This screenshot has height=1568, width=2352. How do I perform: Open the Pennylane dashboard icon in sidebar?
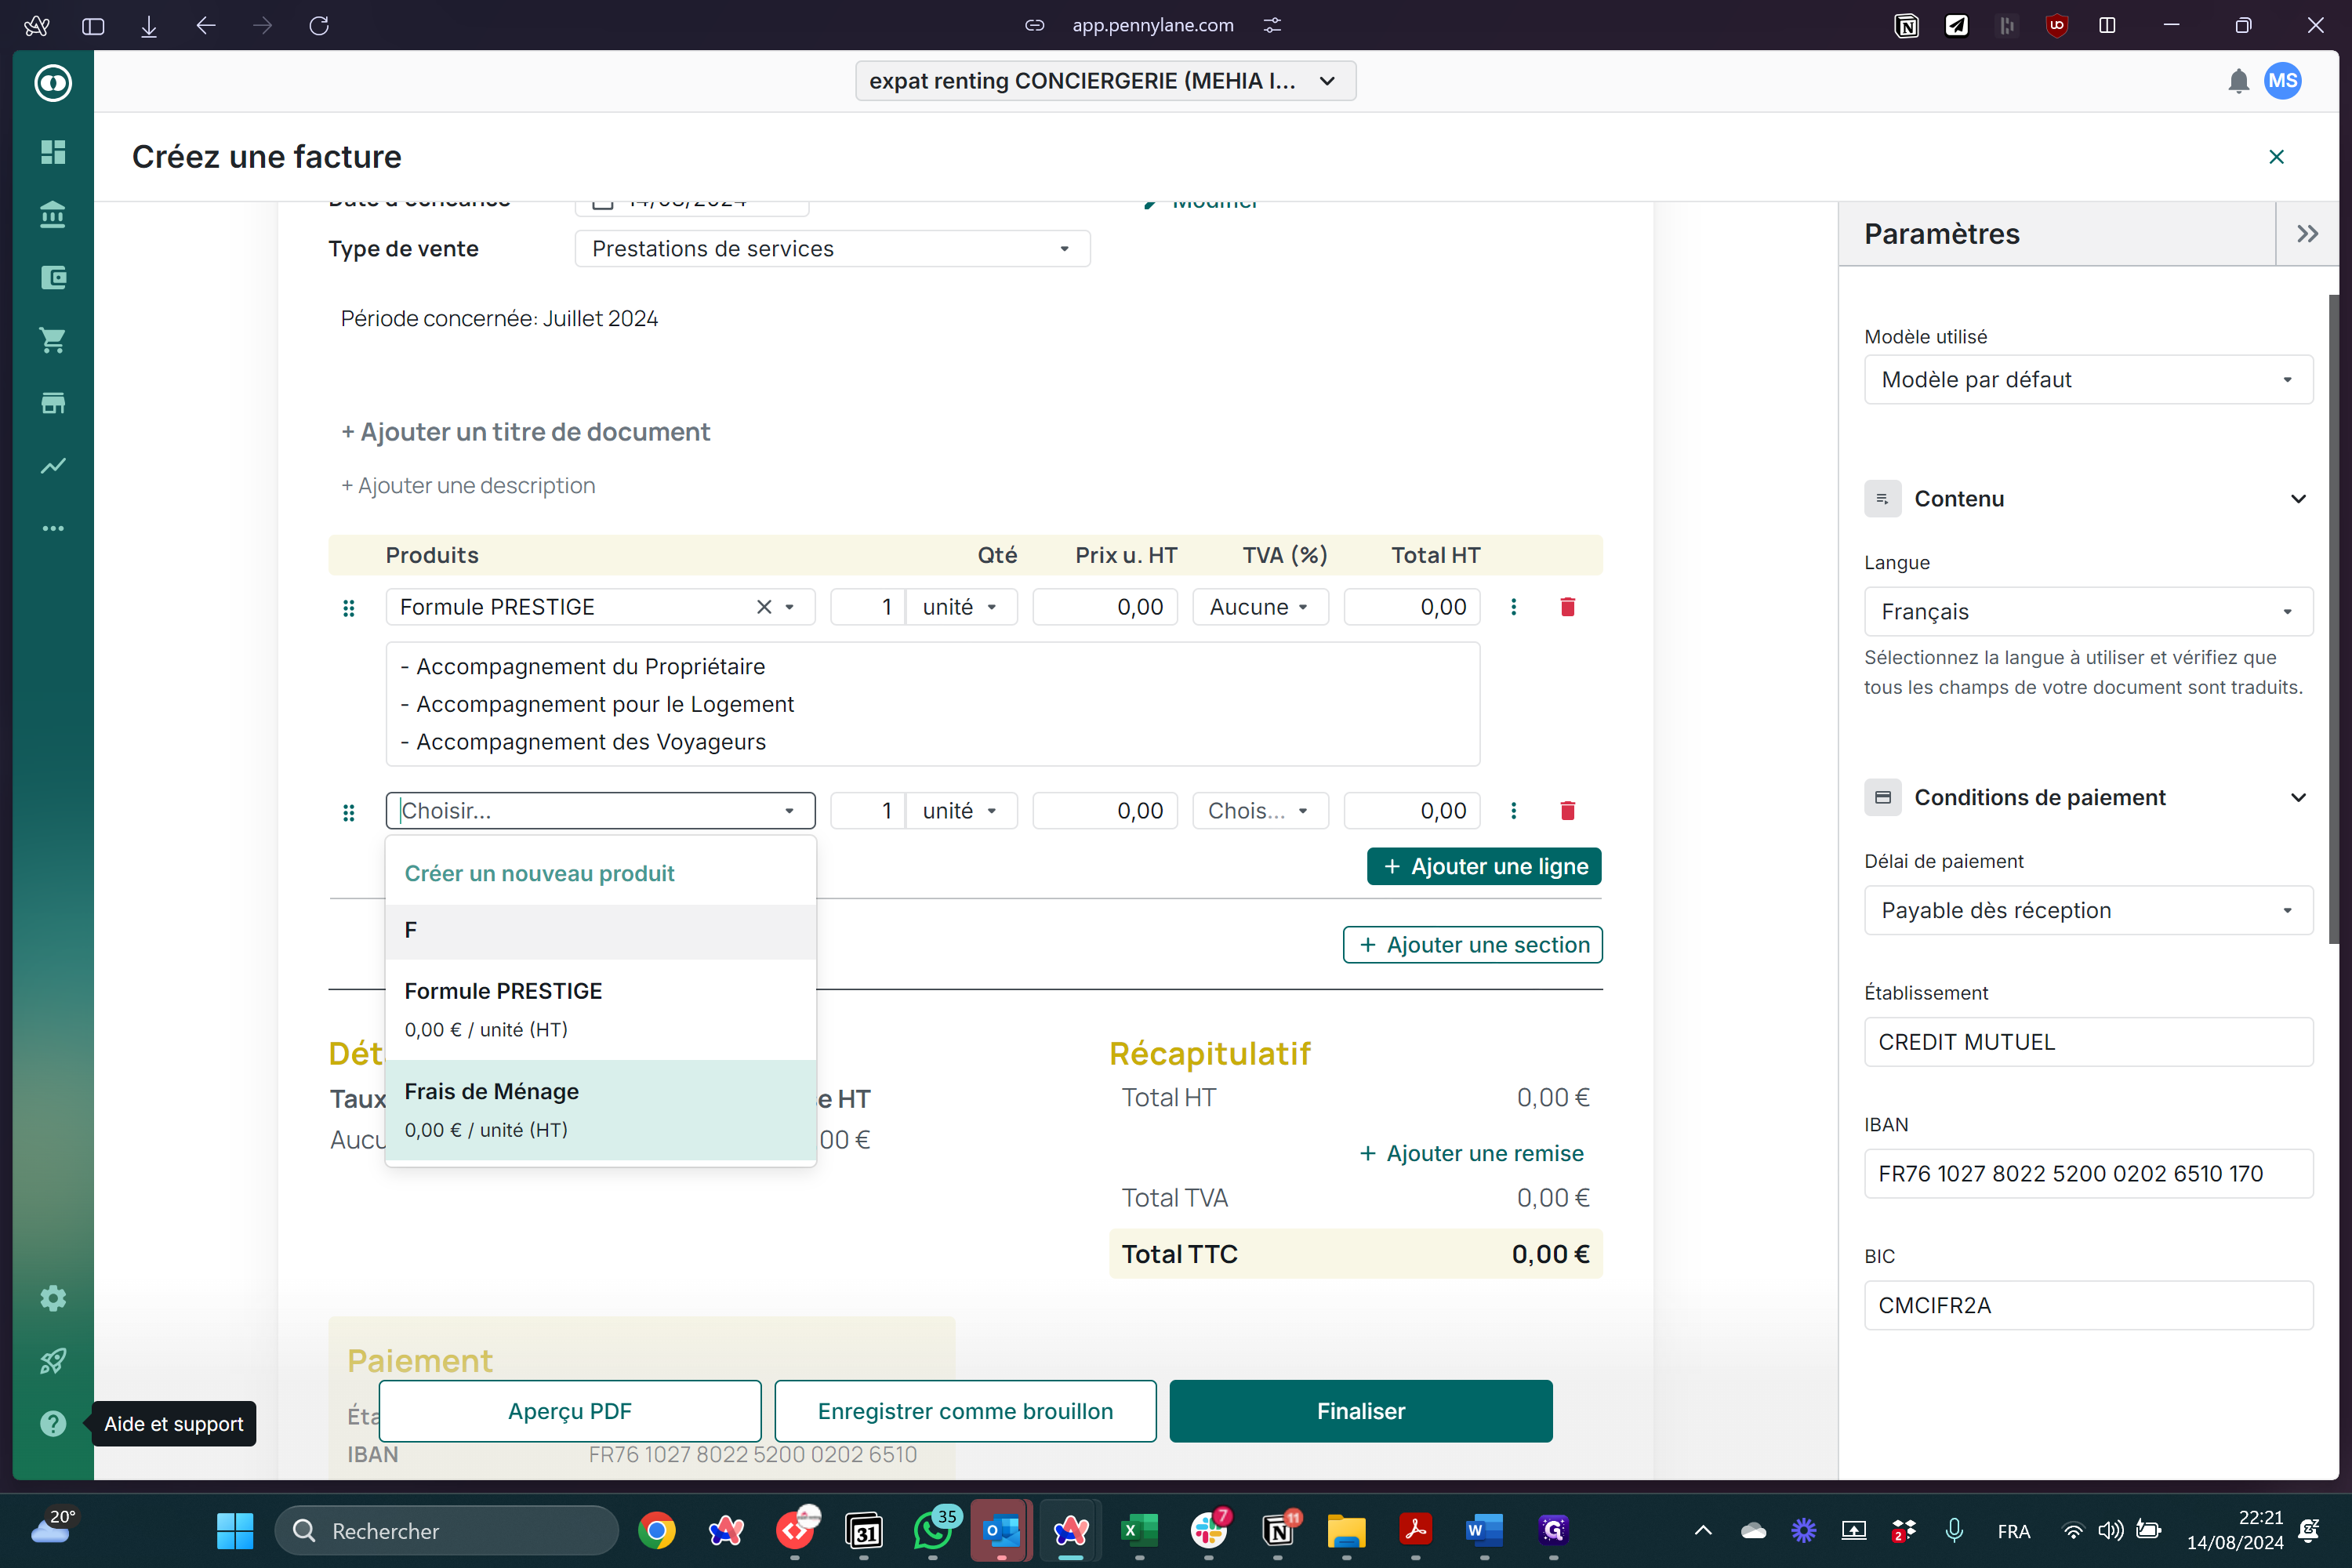pos(53,152)
